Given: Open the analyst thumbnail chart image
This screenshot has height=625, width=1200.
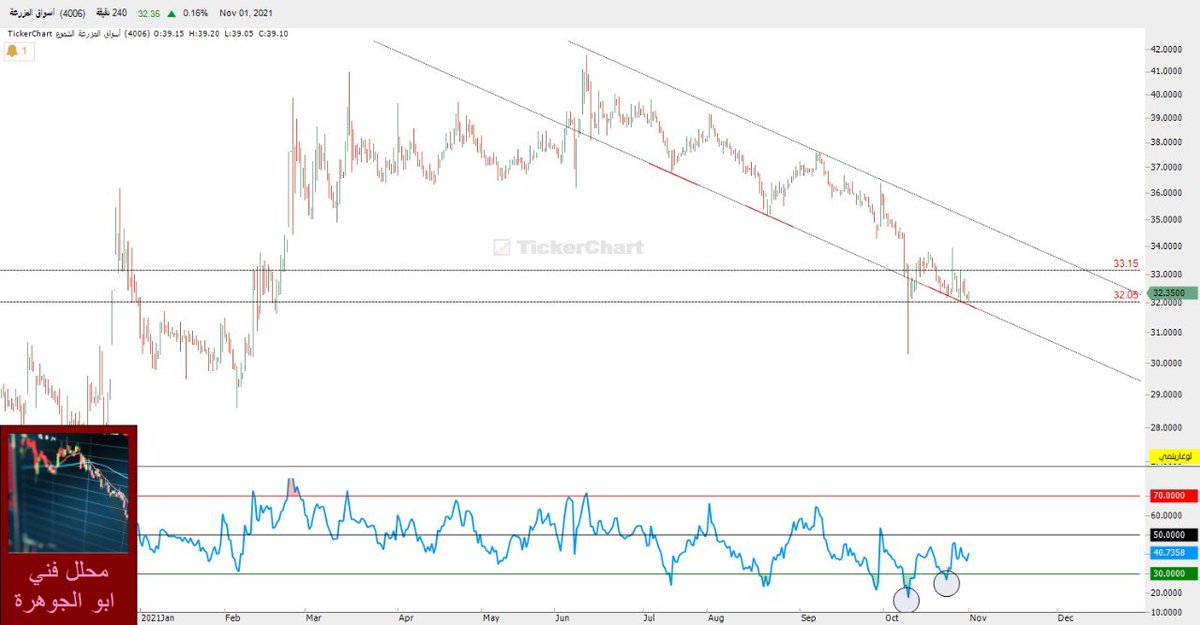Looking at the screenshot, I should pos(69,491).
